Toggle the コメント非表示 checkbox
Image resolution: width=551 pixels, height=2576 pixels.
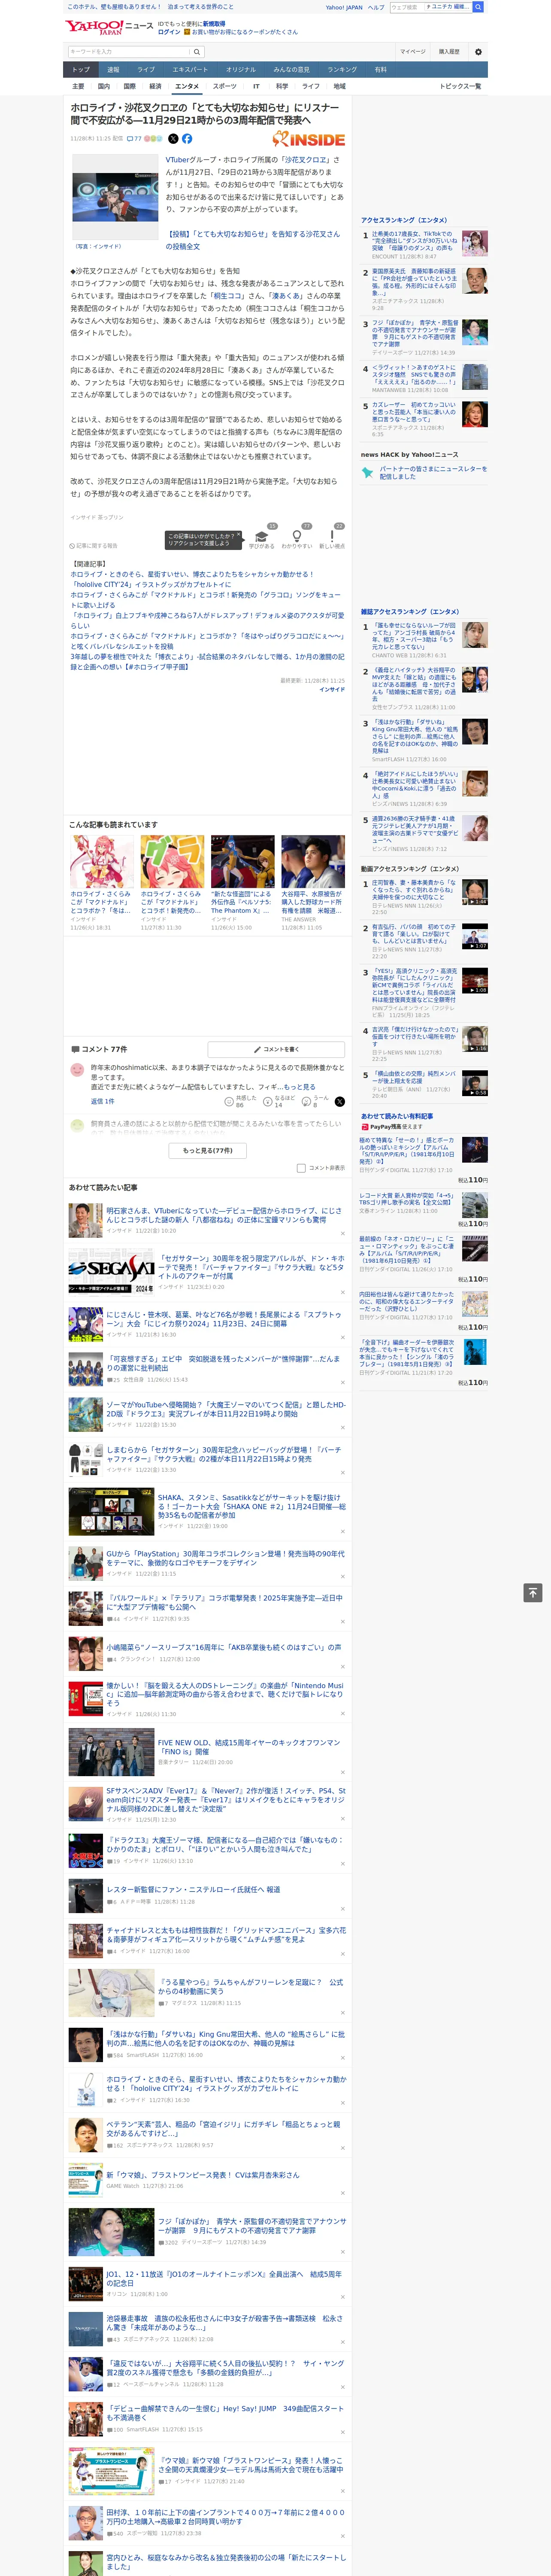click(x=301, y=1168)
